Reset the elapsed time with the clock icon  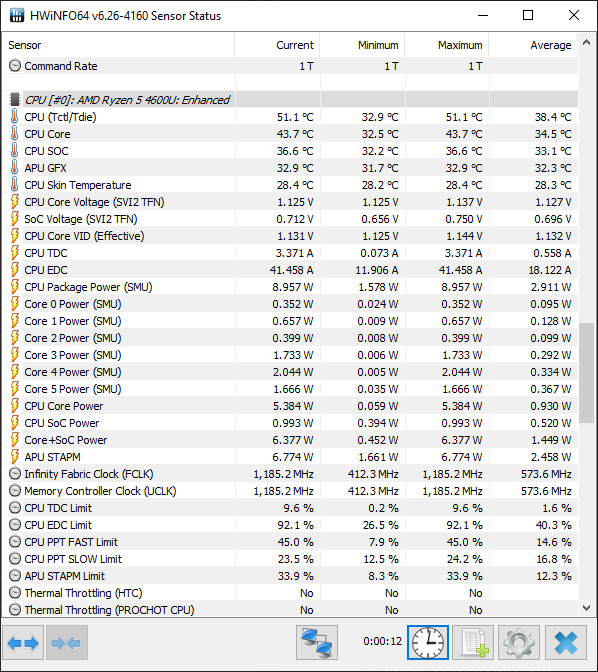pyautogui.click(x=428, y=642)
